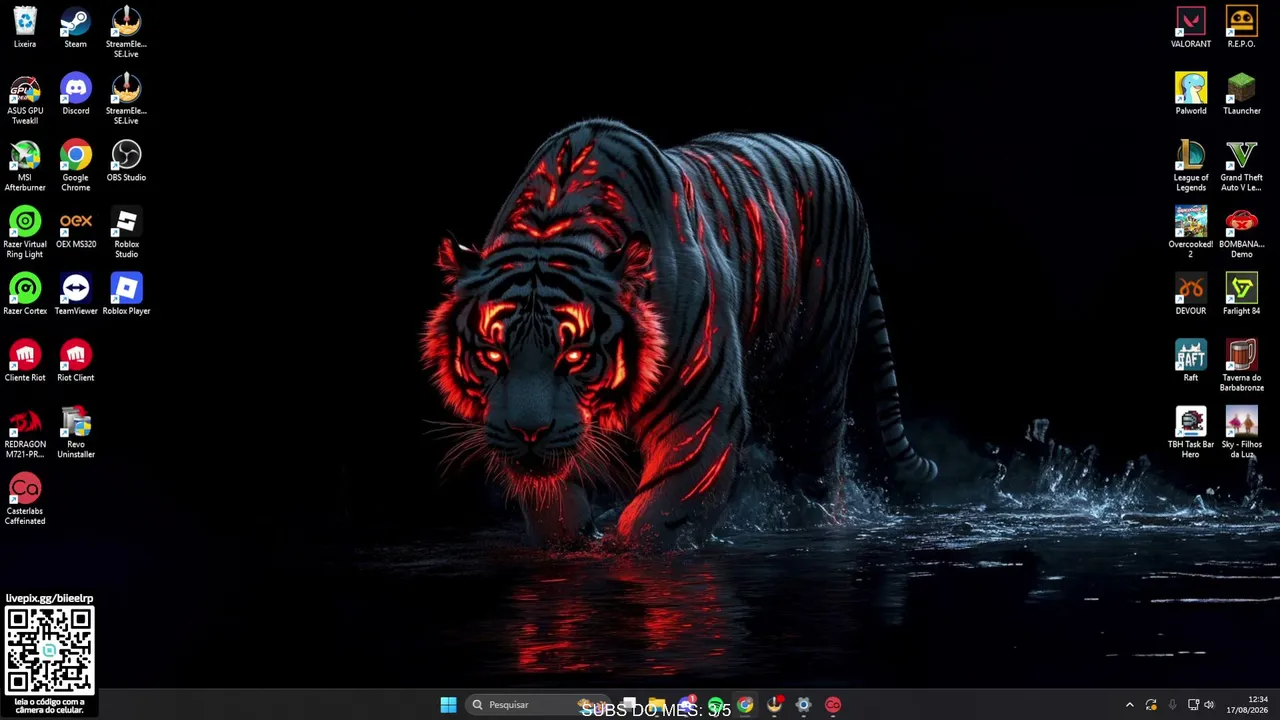Open File Explorer from the taskbar

point(657,705)
